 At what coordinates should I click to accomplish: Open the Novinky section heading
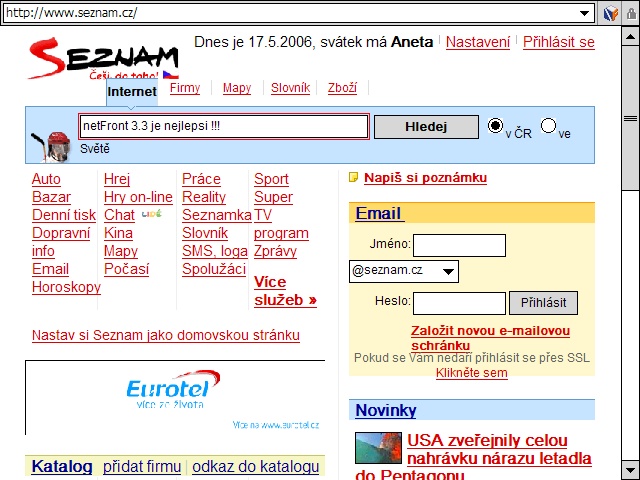[x=386, y=410]
